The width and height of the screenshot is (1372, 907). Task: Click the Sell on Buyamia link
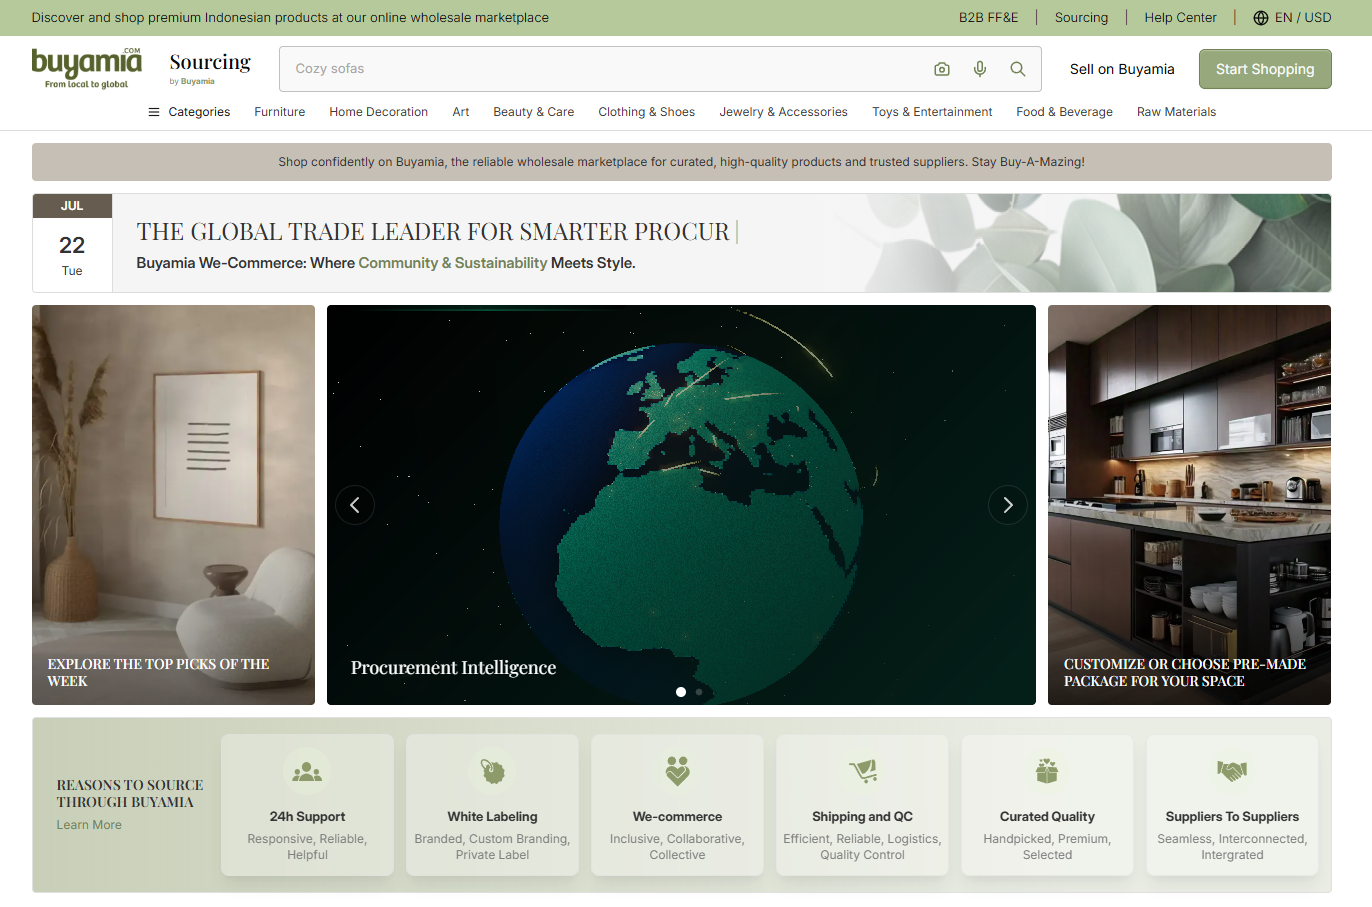1122,69
